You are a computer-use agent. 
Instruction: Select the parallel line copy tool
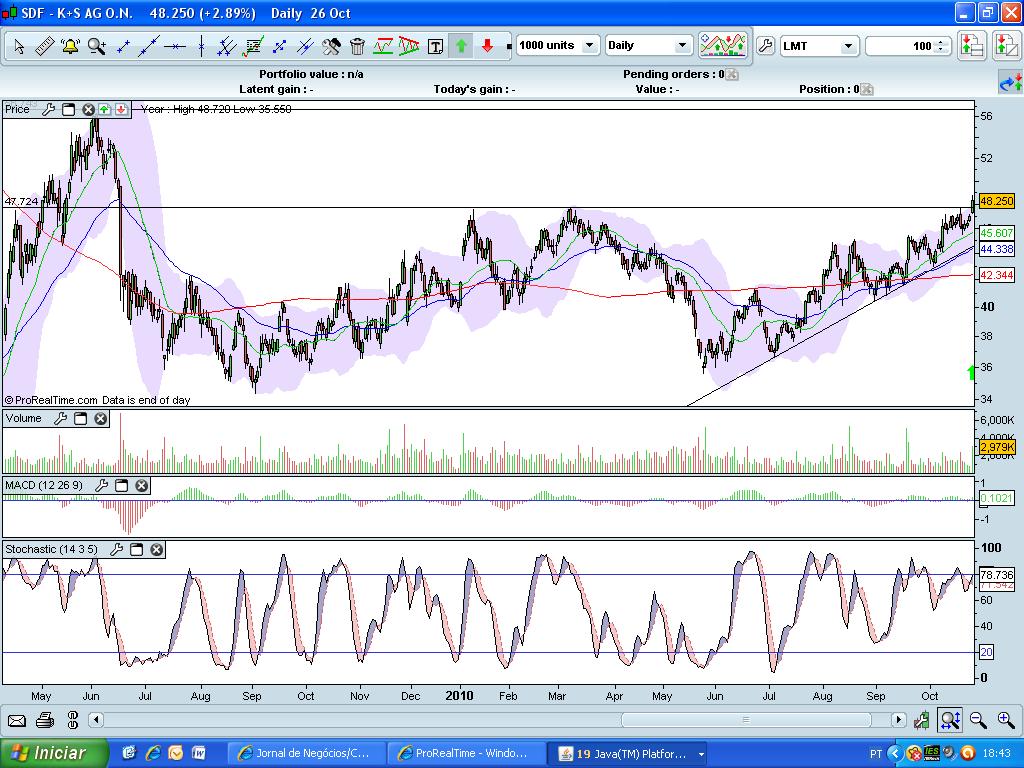click(x=305, y=46)
